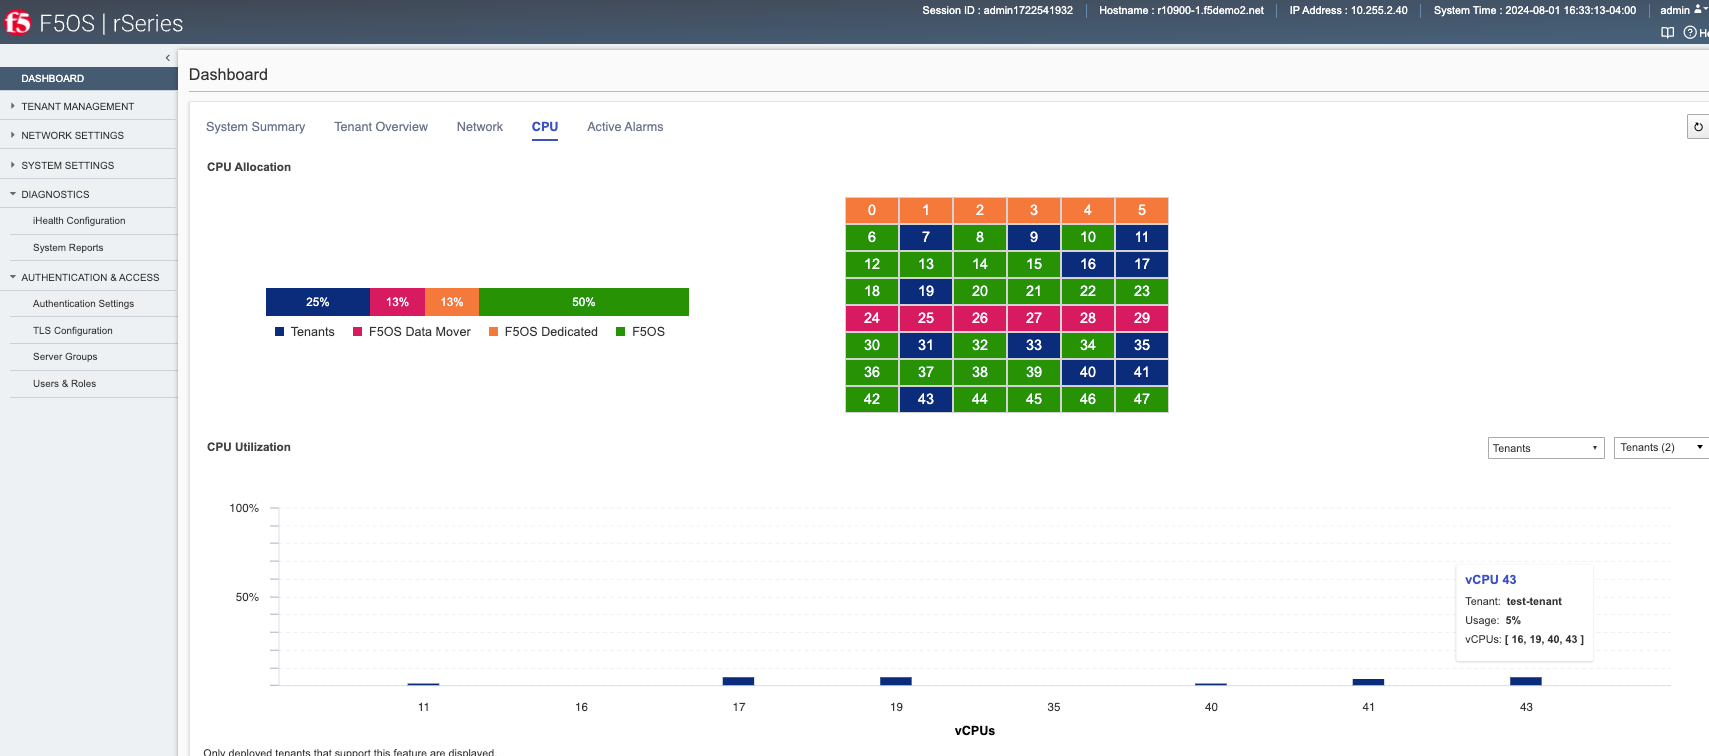This screenshot has height=756, width=1709.
Task: Toggle the F5OS Dedicated legend entry
Action: [543, 332]
